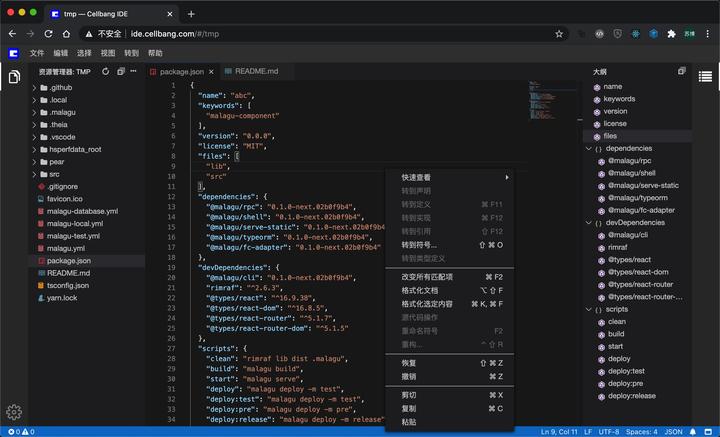Open the 视图 menu

pos(108,53)
